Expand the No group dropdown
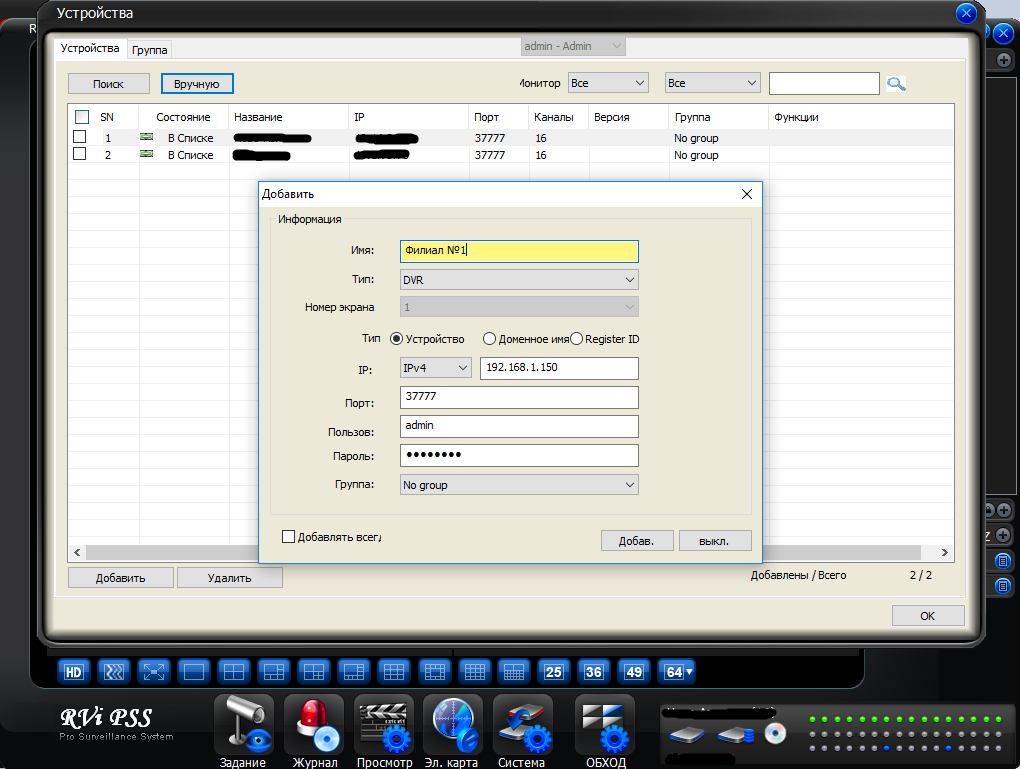 pyautogui.click(x=518, y=485)
